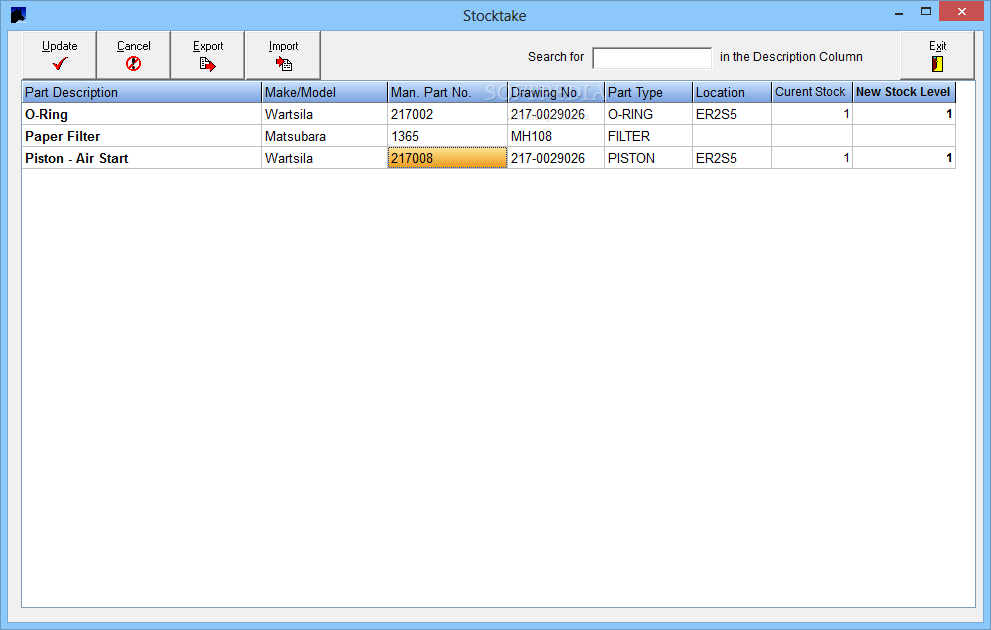Click Wartsila in the Piston row
This screenshot has height=630, width=991.
coord(324,159)
